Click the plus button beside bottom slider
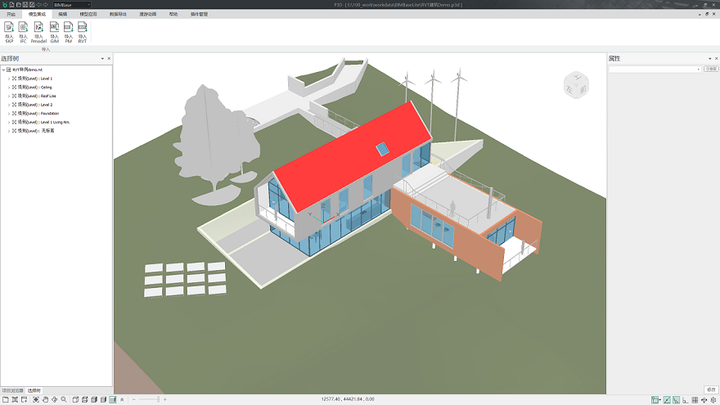Image resolution: width=720 pixels, height=405 pixels. pos(165,399)
